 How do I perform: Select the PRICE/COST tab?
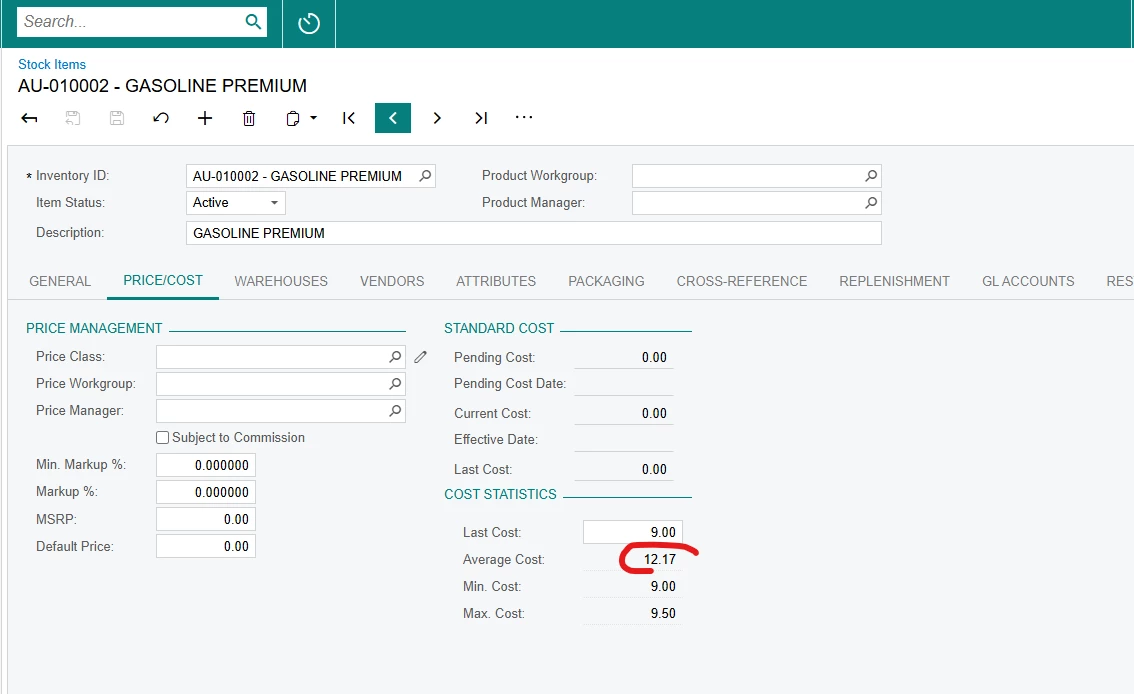tap(163, 280)
